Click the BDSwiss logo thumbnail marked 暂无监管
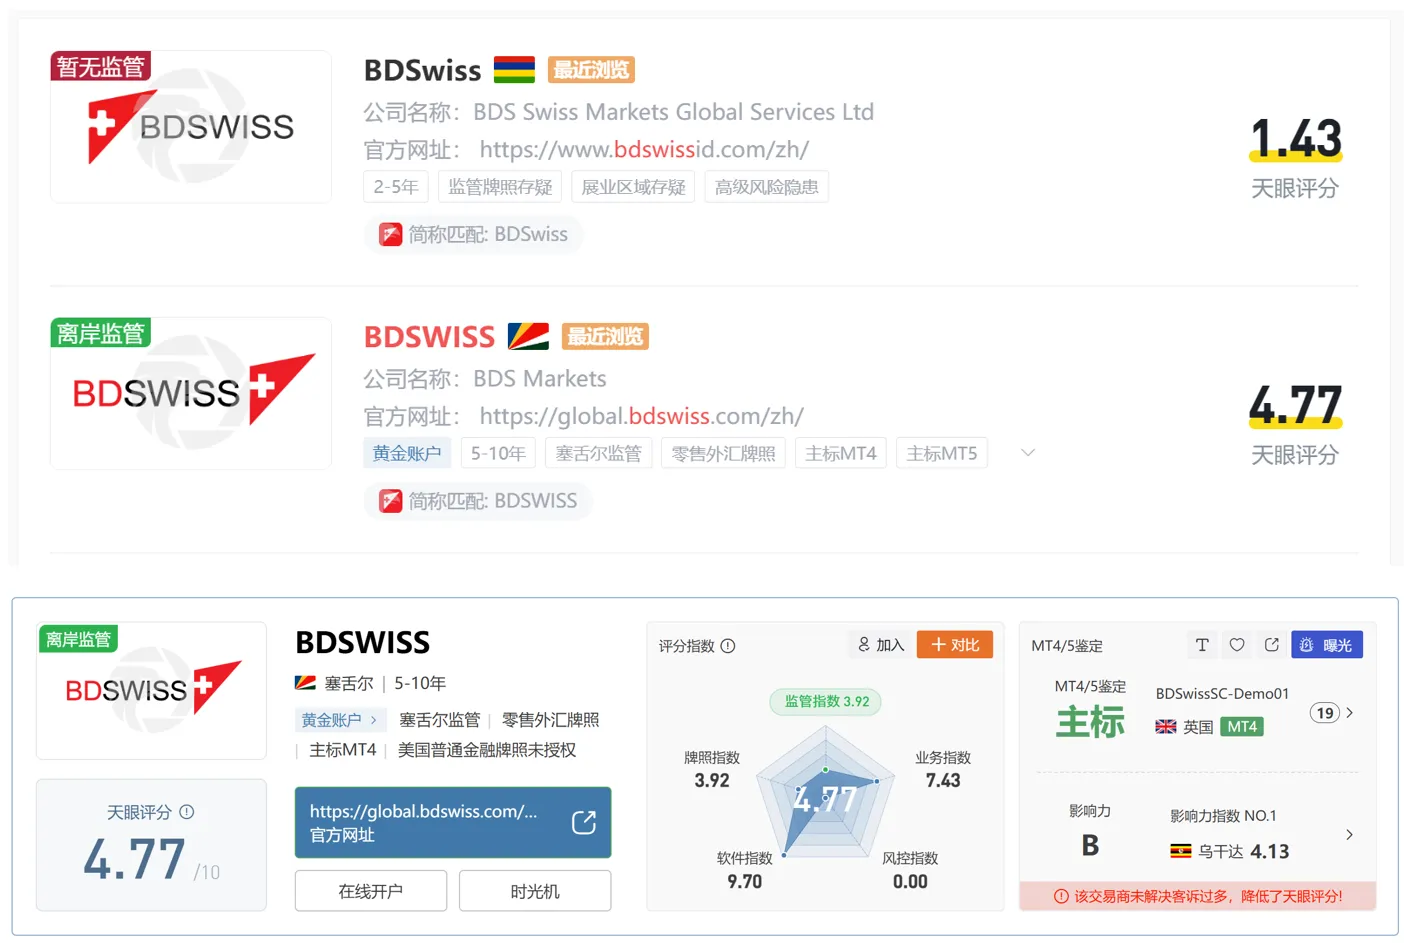Image resolution: width=1404 pixels, height=943 pixels. click(x=191, y=127)
